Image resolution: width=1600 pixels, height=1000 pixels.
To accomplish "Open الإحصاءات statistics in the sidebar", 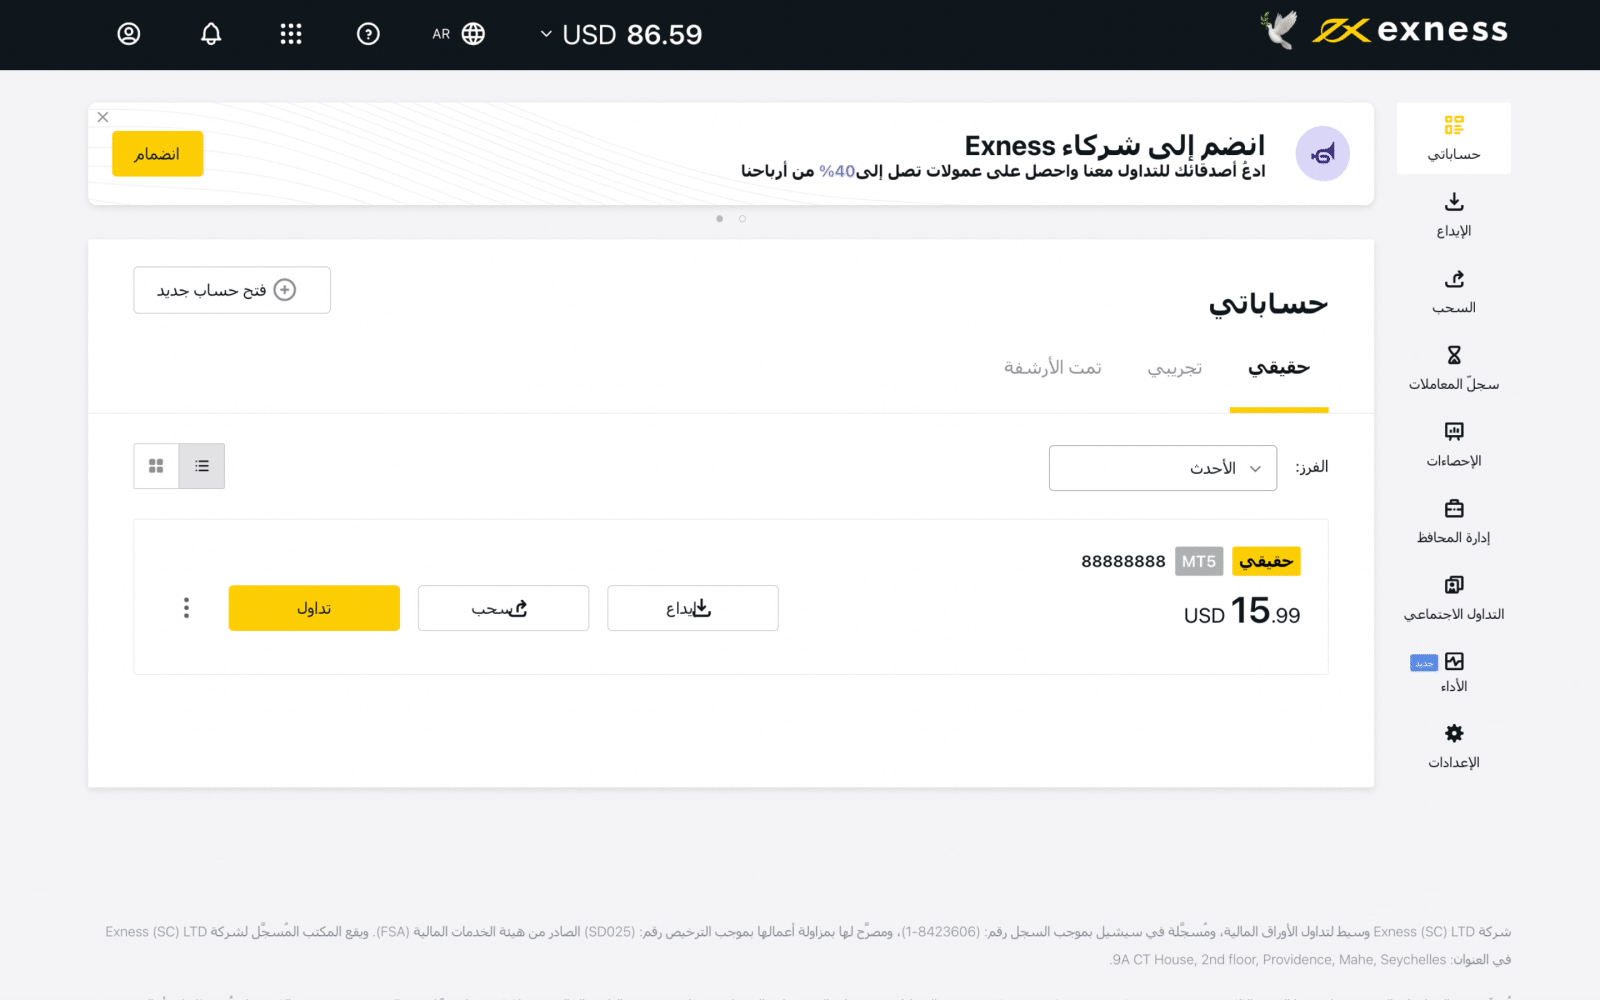I will [1453, 445].
